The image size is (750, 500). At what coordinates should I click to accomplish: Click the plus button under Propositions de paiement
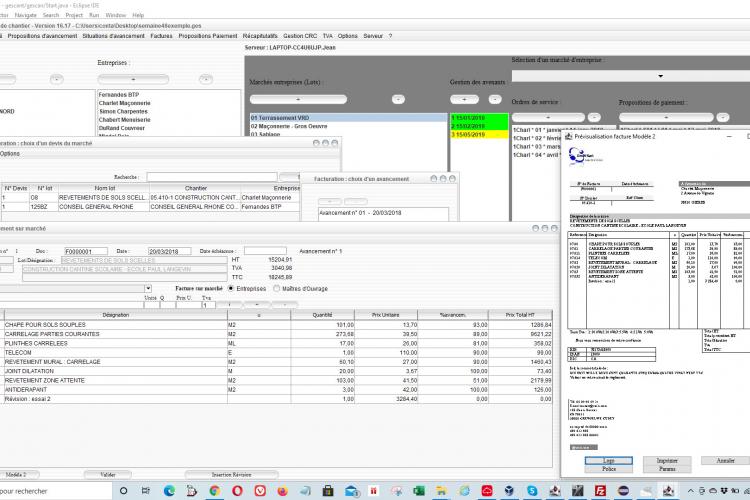(666, 117)
